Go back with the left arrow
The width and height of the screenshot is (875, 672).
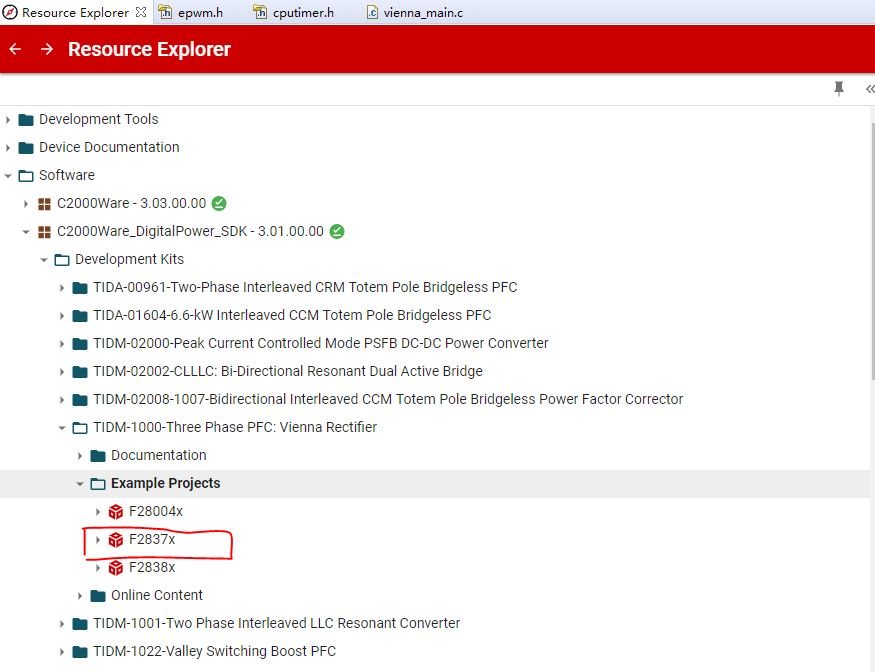pos(15,49)
